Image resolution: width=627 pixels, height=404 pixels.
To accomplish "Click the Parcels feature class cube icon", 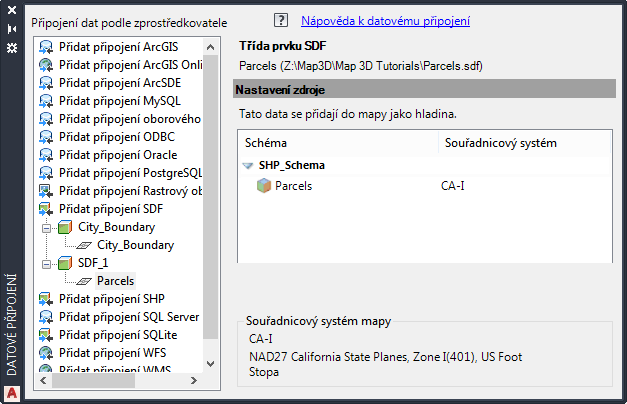I will [x=264, y=185].
